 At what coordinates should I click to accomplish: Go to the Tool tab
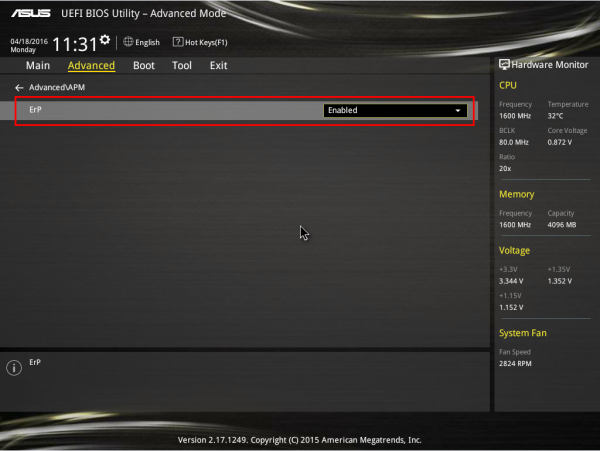click(182, 65)
